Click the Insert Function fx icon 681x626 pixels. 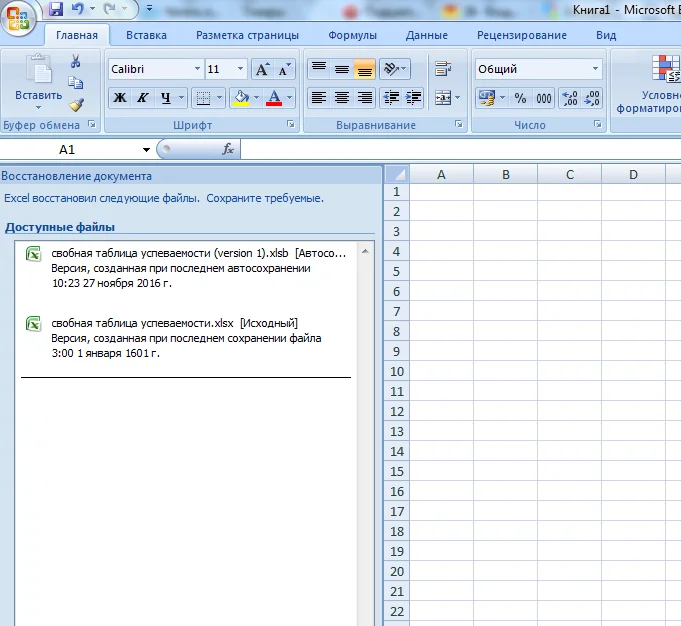click(x=228, y=149)
